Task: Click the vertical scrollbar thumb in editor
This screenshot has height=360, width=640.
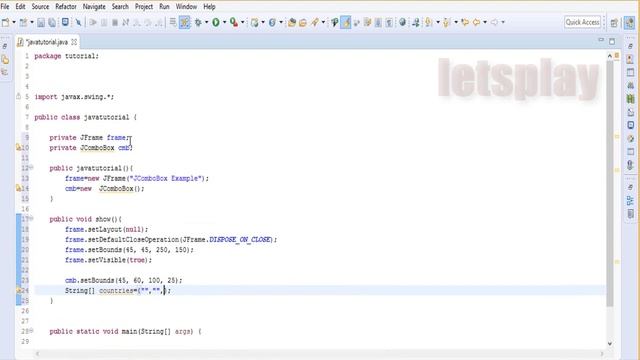Action: click(x=610, y=184)
